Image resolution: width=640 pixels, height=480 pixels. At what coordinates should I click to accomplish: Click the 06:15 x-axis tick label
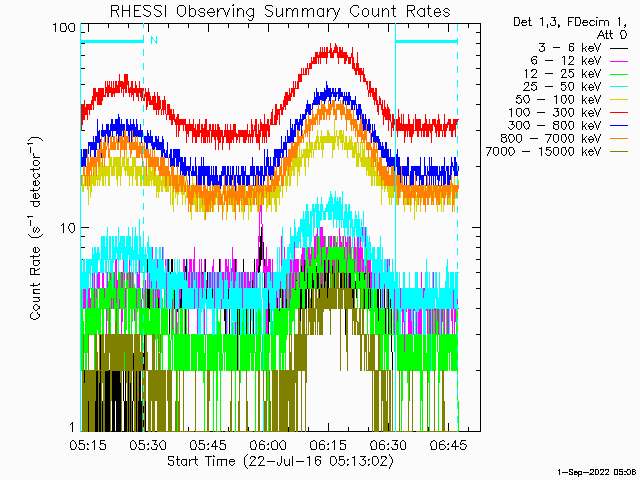[328, 445]
